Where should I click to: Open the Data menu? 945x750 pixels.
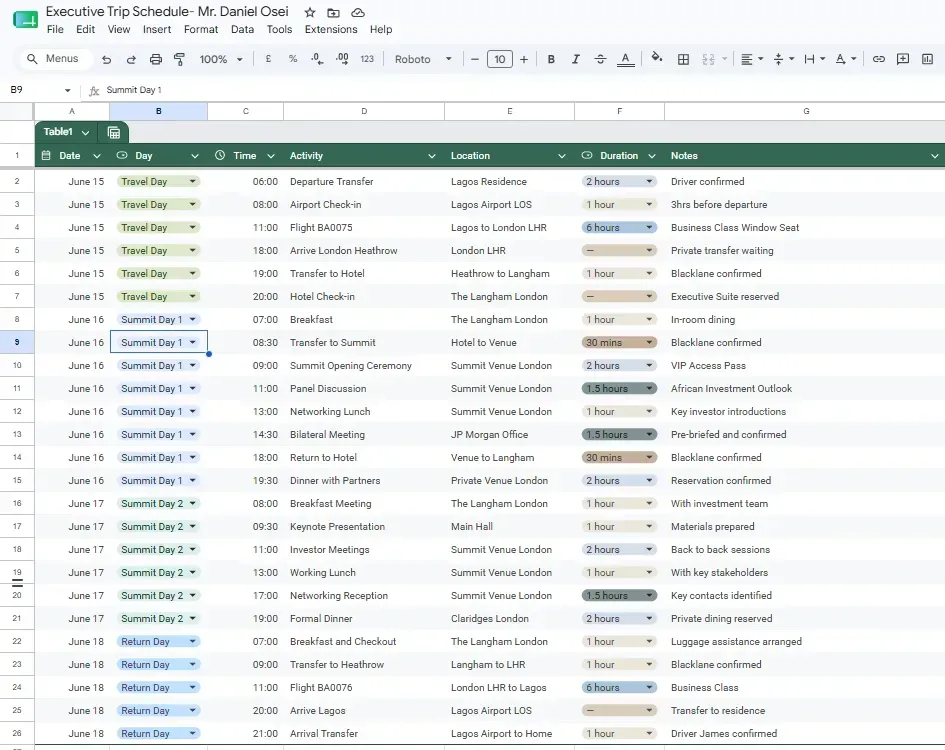242,29
